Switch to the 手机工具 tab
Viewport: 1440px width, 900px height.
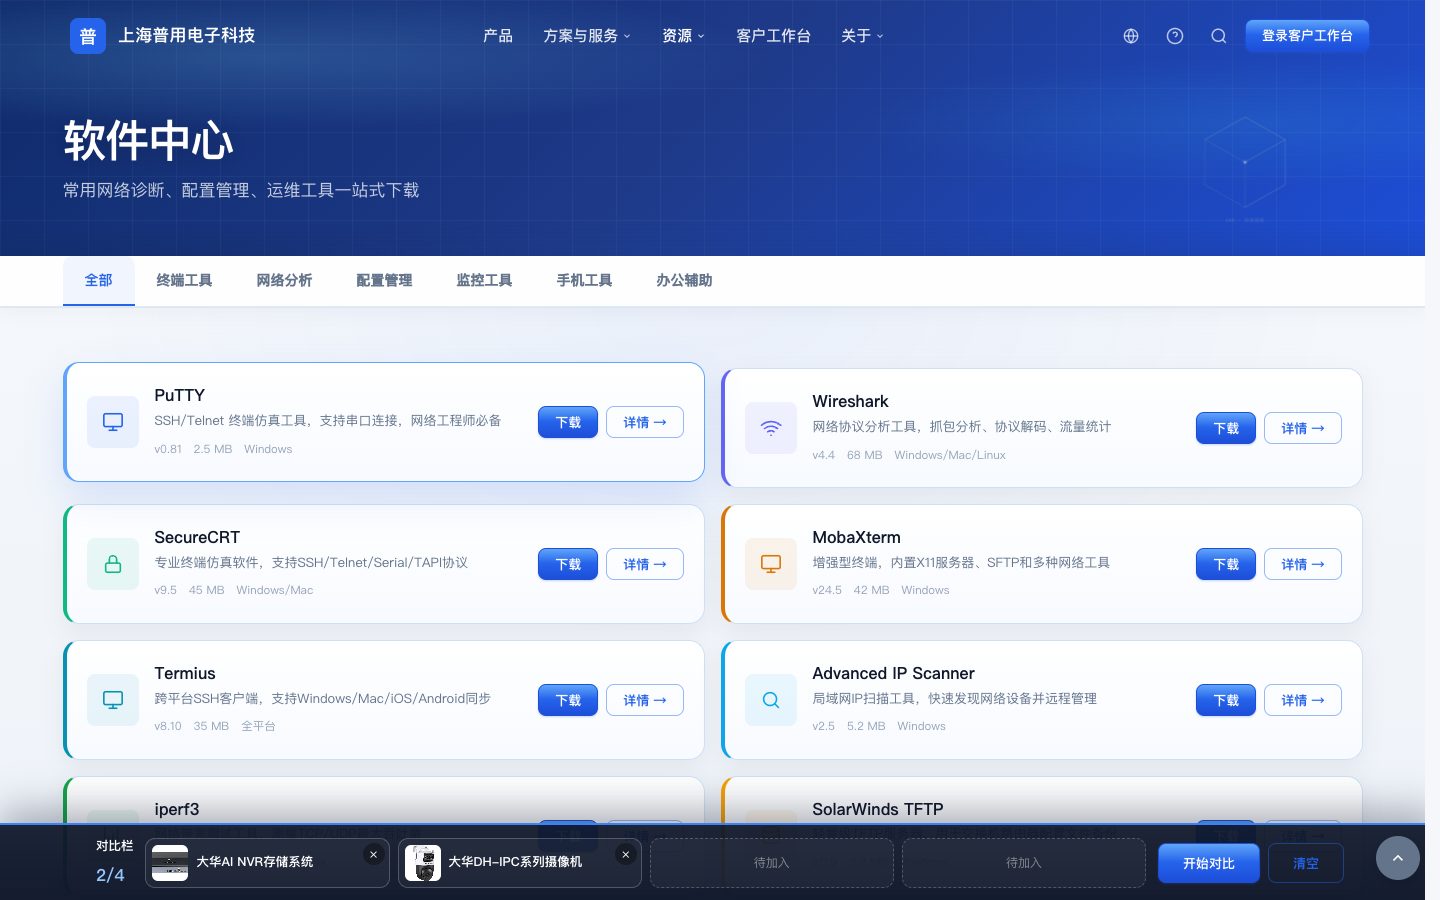[584, 280]
